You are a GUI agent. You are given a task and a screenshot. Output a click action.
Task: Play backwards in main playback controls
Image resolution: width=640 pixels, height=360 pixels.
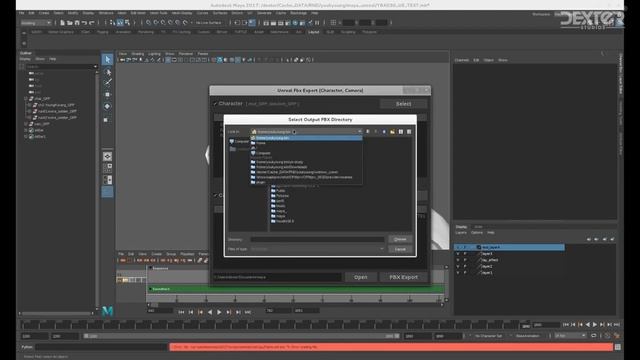(x=588, y=324)
